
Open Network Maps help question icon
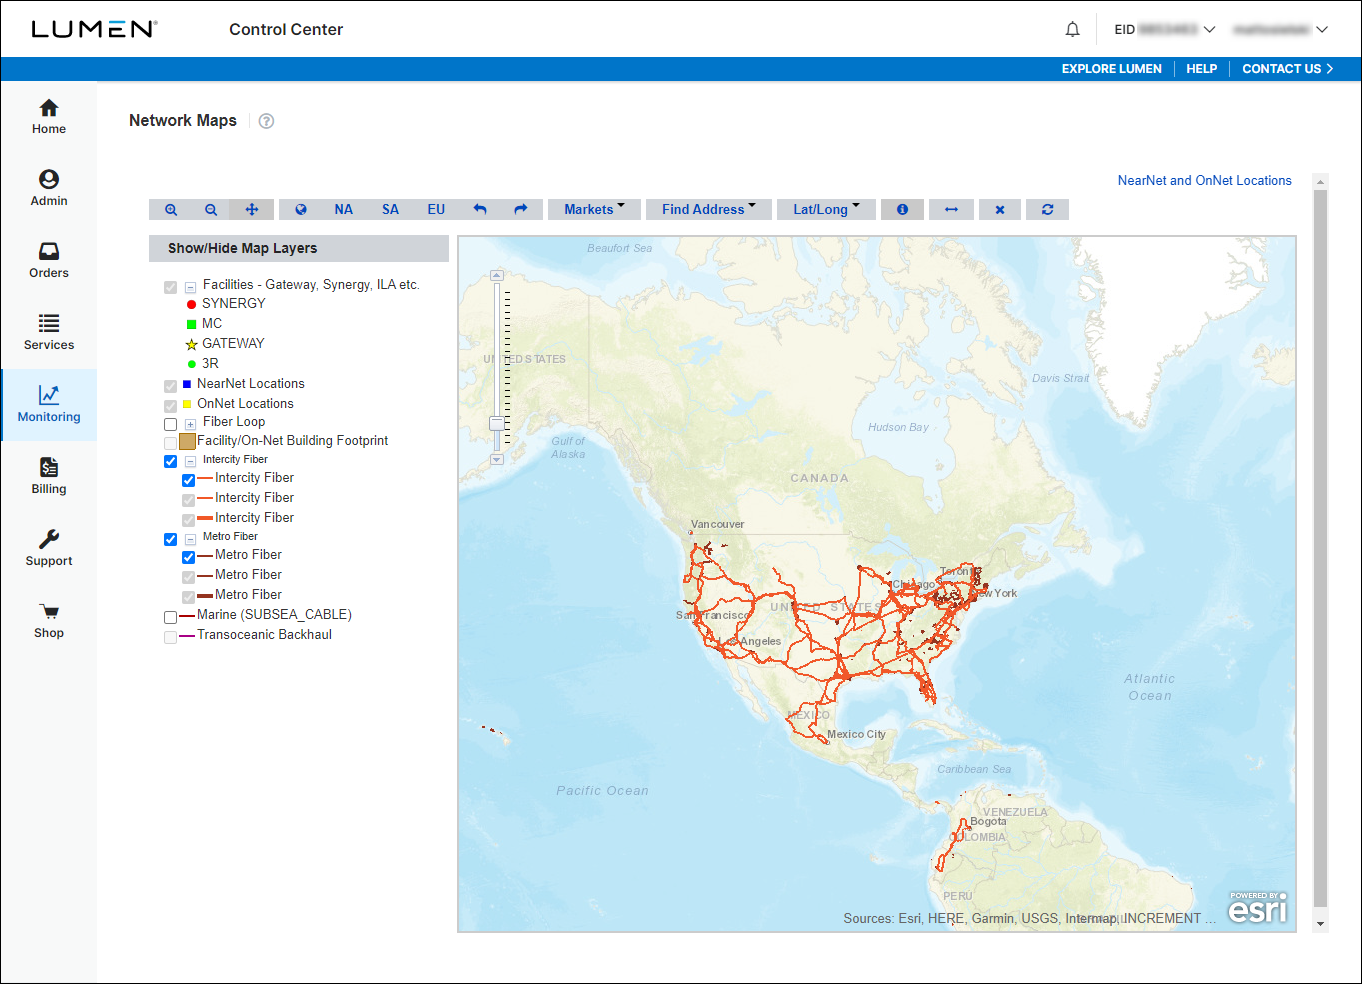(x=266, y=121)
